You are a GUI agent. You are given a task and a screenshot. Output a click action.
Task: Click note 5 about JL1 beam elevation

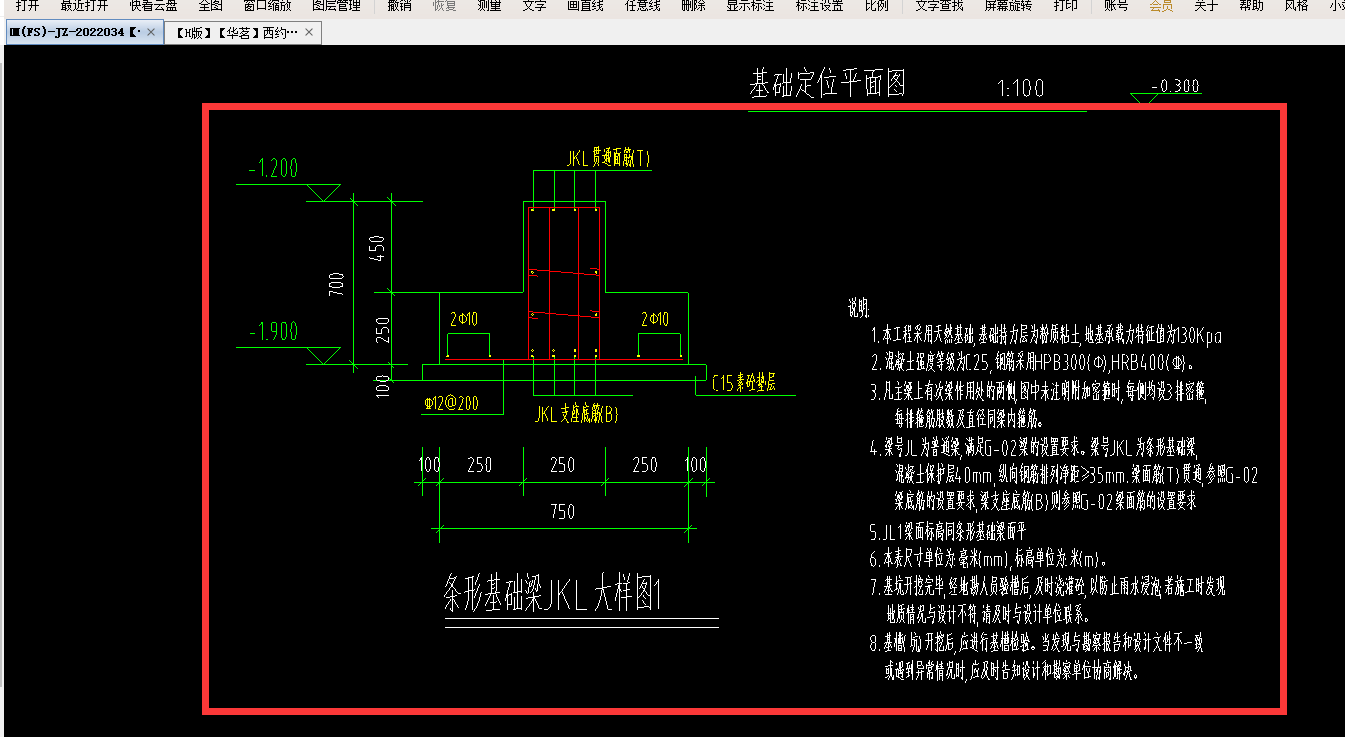pyautogui.click(x=948, y=531)
